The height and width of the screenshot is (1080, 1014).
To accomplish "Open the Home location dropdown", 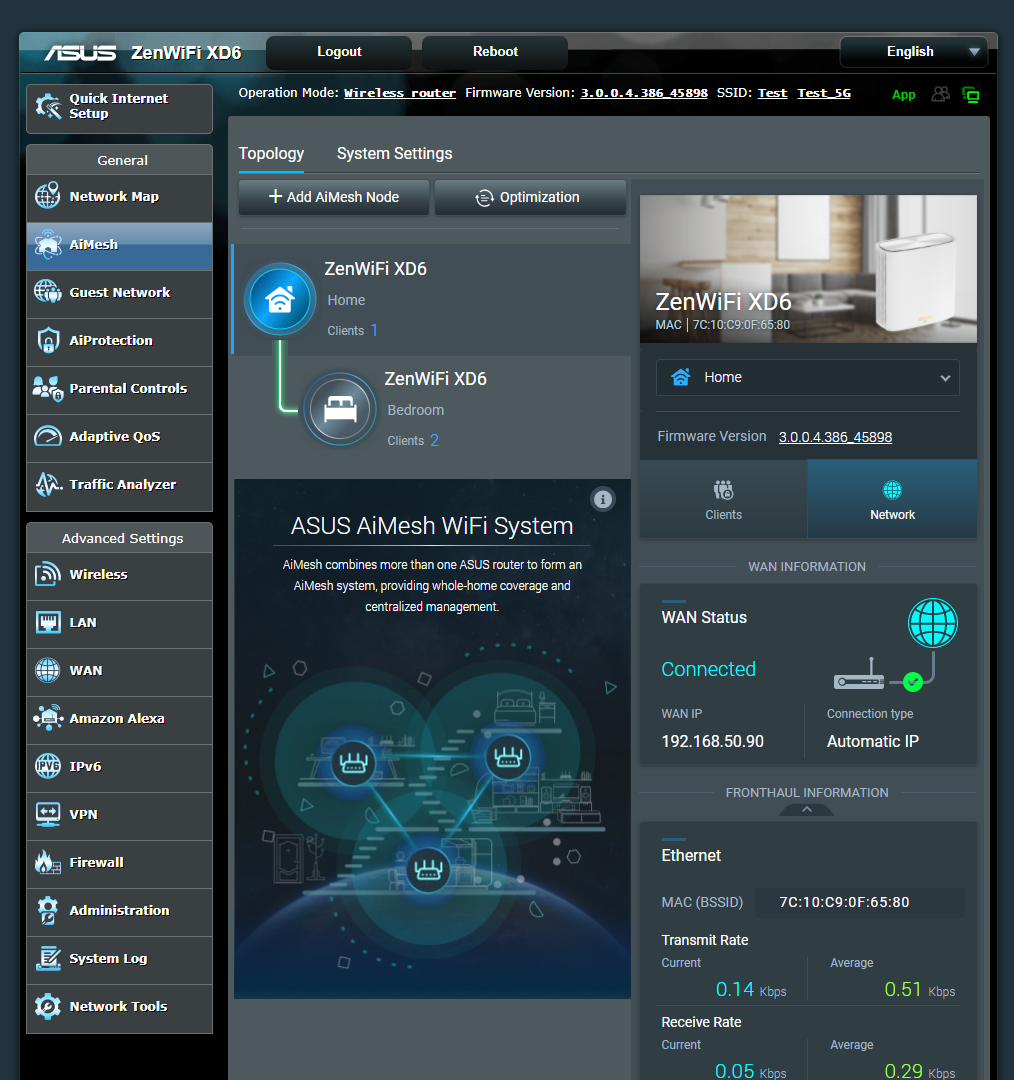I will pos(807,377).
